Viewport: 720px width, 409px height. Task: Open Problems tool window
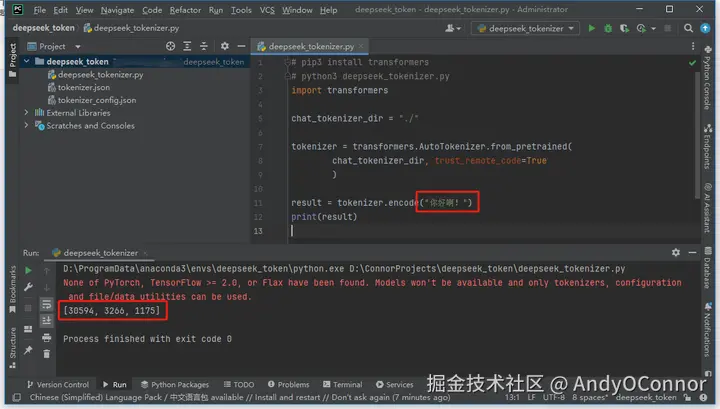click(288, 385)
